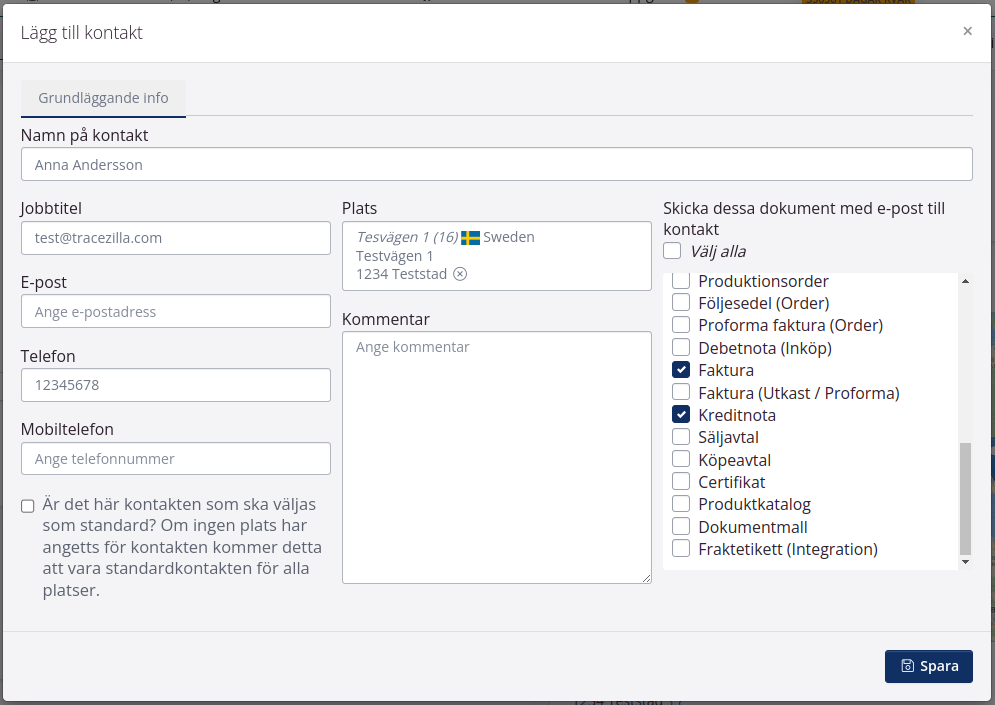Select the Följesedel (Order) checkbox

pyautogui.click(x=681, y=302)
